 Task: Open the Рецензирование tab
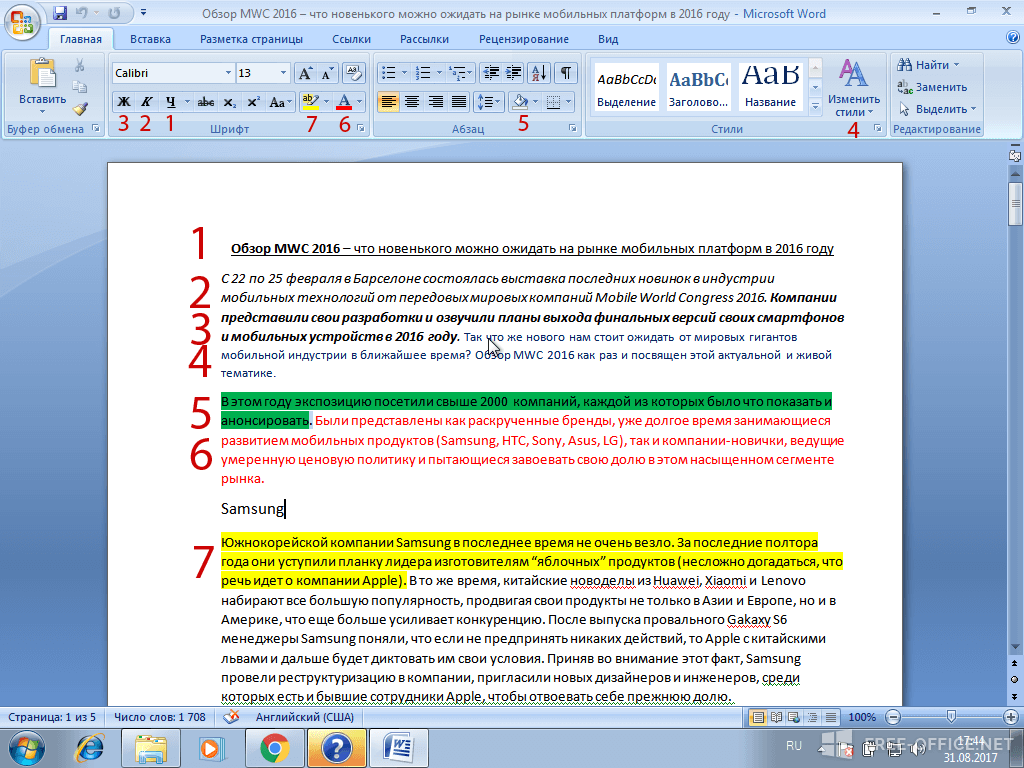[x=524, y=39]
